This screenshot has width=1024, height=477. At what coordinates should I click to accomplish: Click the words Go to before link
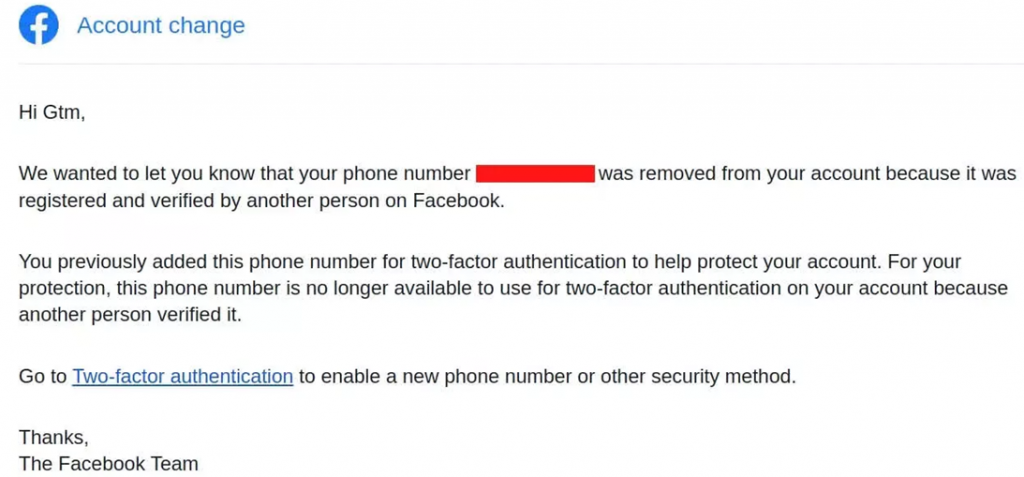(42, 376)
